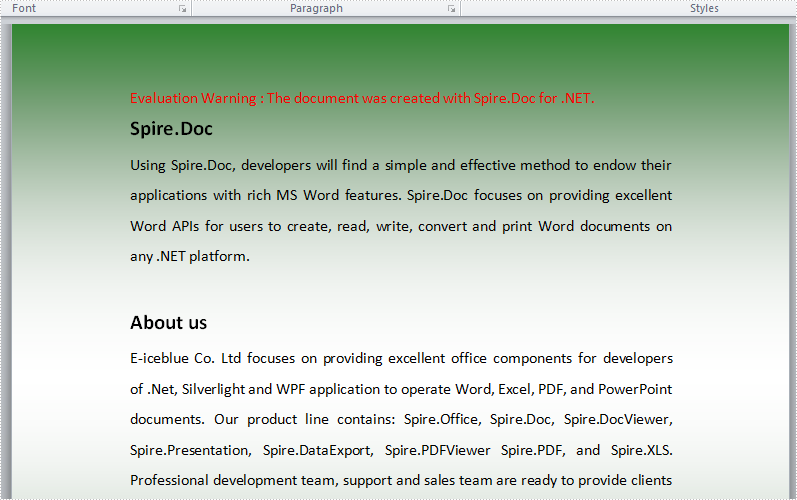This screenshot has height=500, width=797.
Task: Click the Font group label
Action: (x=24, y=8)
